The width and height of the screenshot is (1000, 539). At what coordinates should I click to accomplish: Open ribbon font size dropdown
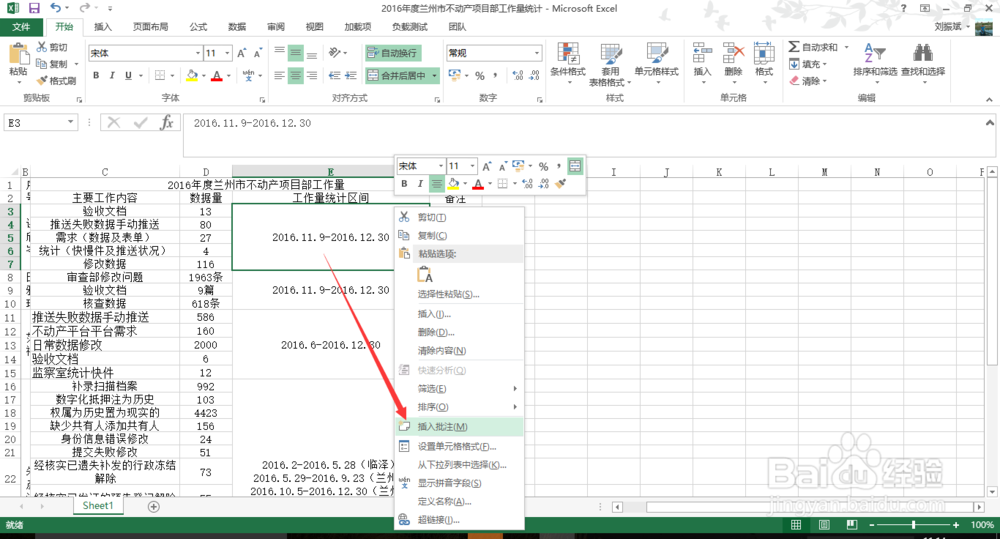pyautogui.click(x=227, y=53)
